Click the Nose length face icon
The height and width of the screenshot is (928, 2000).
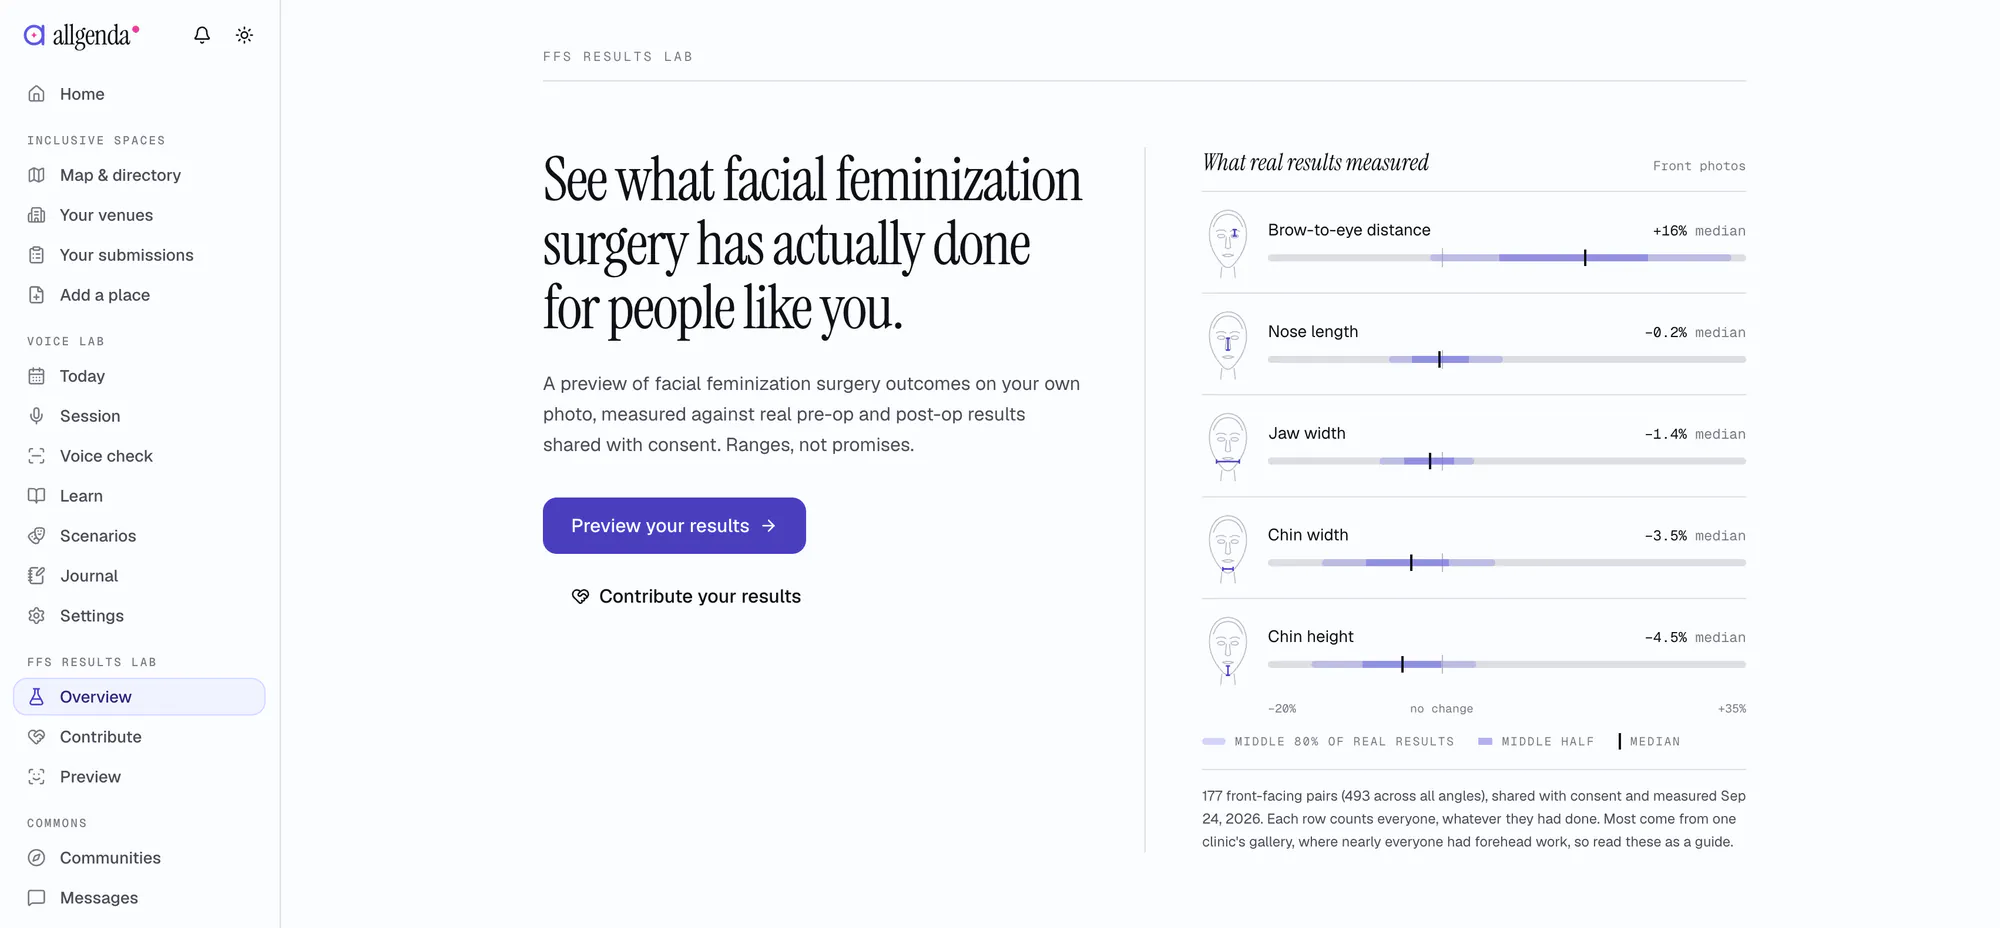[1228, 346]
